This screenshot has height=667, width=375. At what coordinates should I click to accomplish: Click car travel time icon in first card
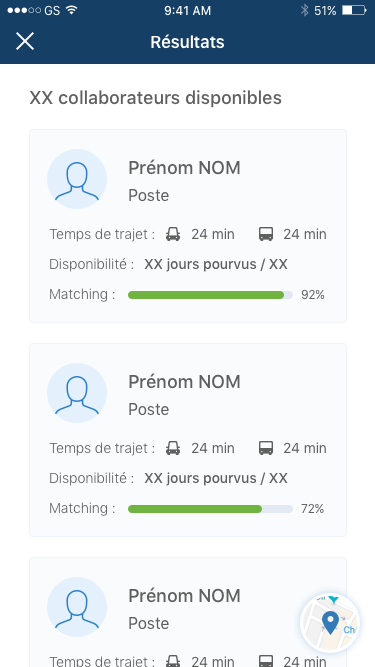173,234
